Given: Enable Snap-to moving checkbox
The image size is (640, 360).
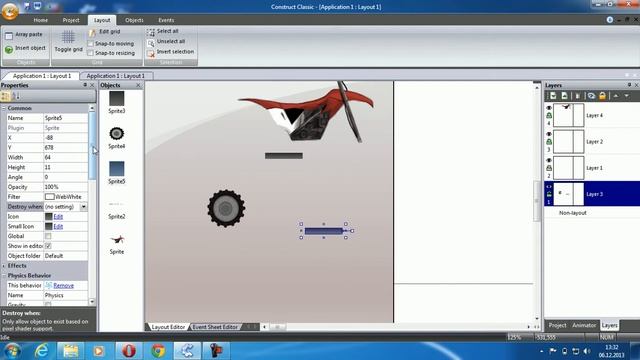Looking at the screenshot, I should [x=91, y=44].
